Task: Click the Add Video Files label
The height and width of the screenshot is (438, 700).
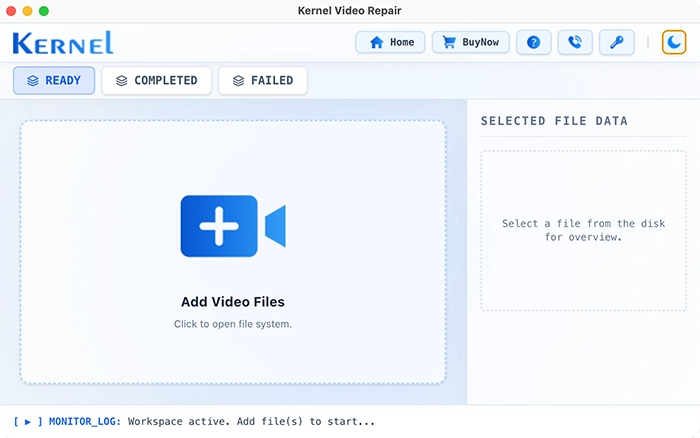Action: click(233, 302)
